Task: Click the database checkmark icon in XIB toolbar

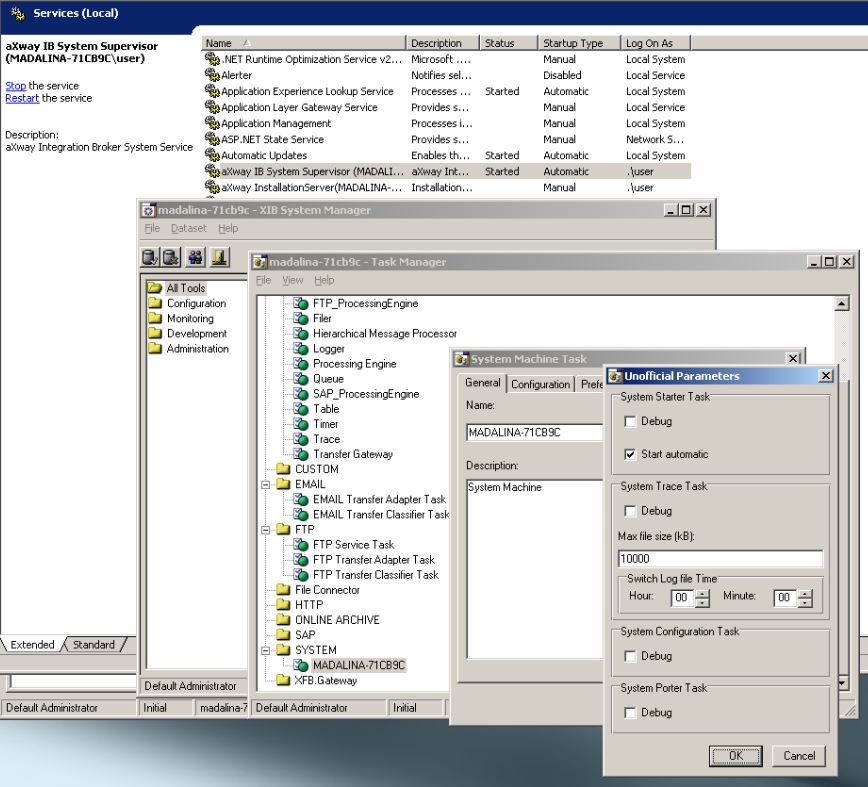Action: pyautogui.click(x=150, y=257)
